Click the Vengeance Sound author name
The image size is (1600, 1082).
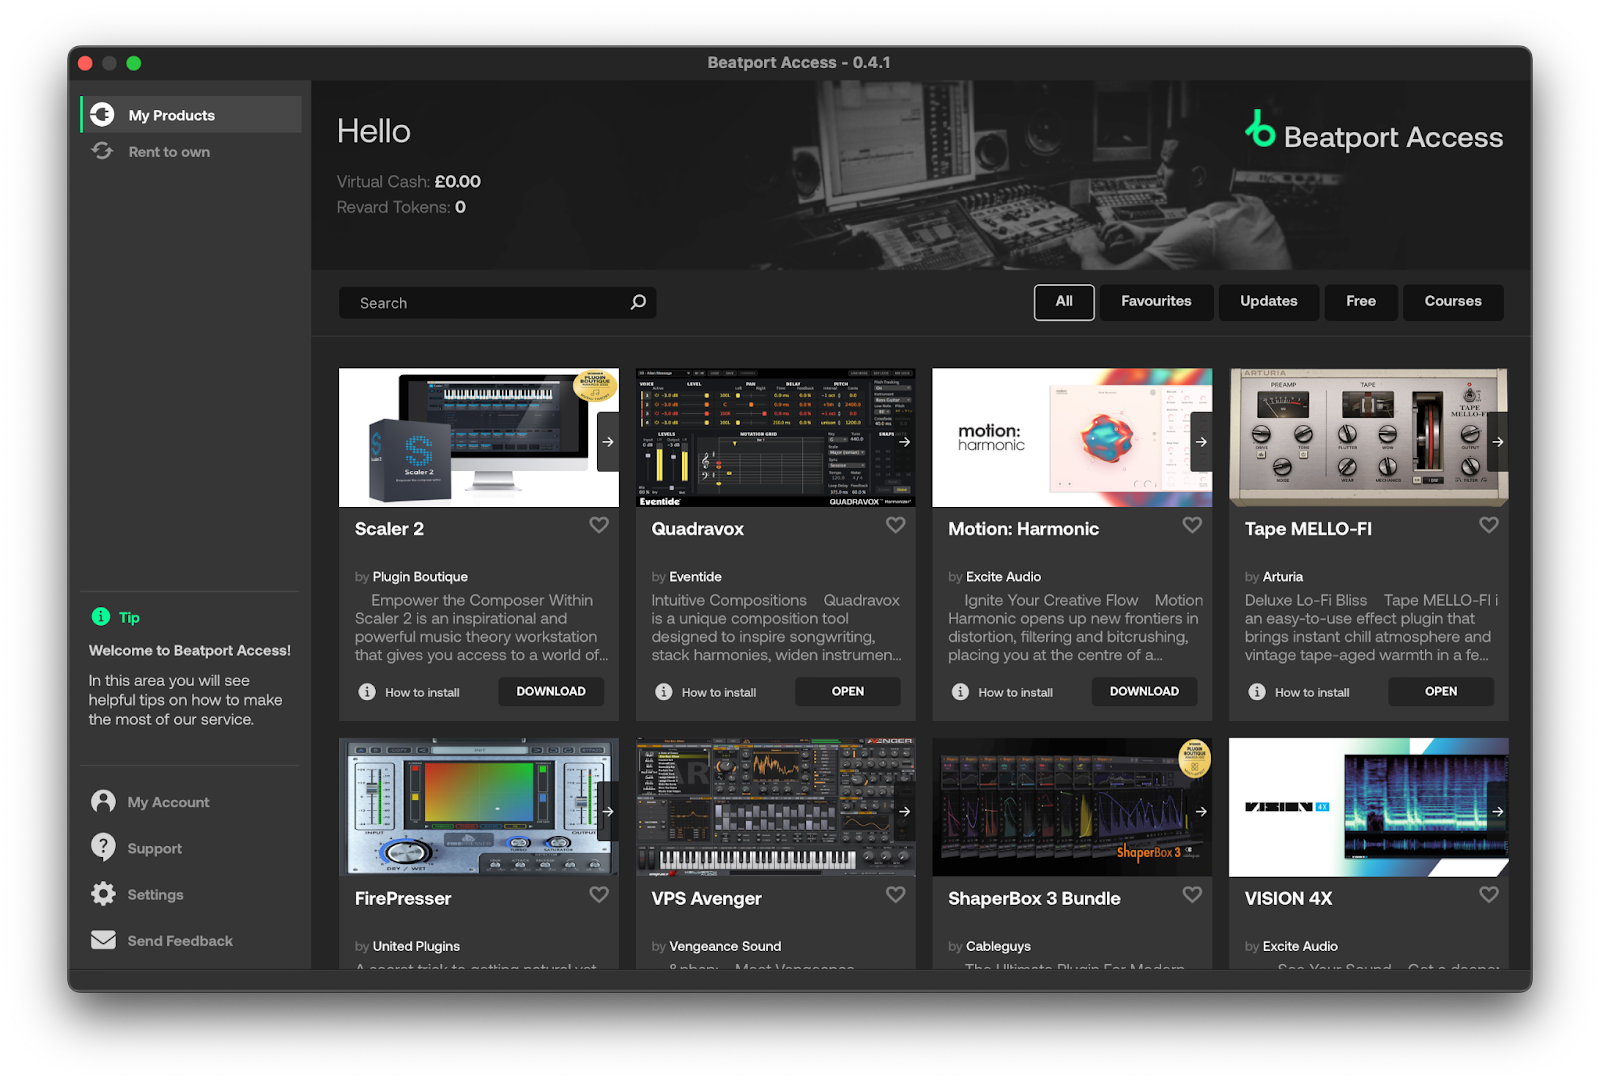coord(725,946)
